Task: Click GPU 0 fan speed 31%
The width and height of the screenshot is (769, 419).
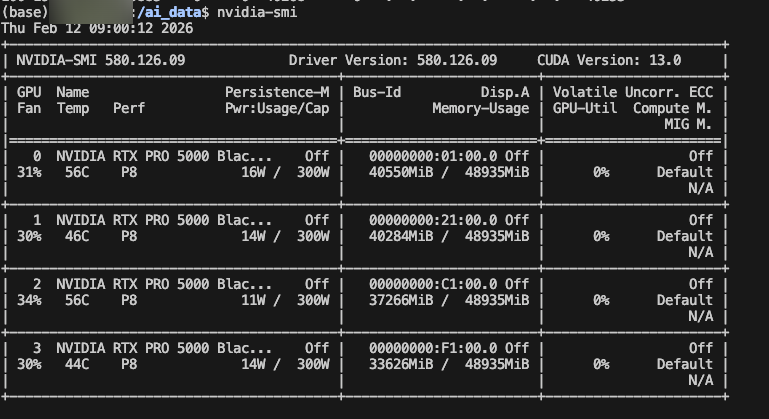Action: point(29,172)
